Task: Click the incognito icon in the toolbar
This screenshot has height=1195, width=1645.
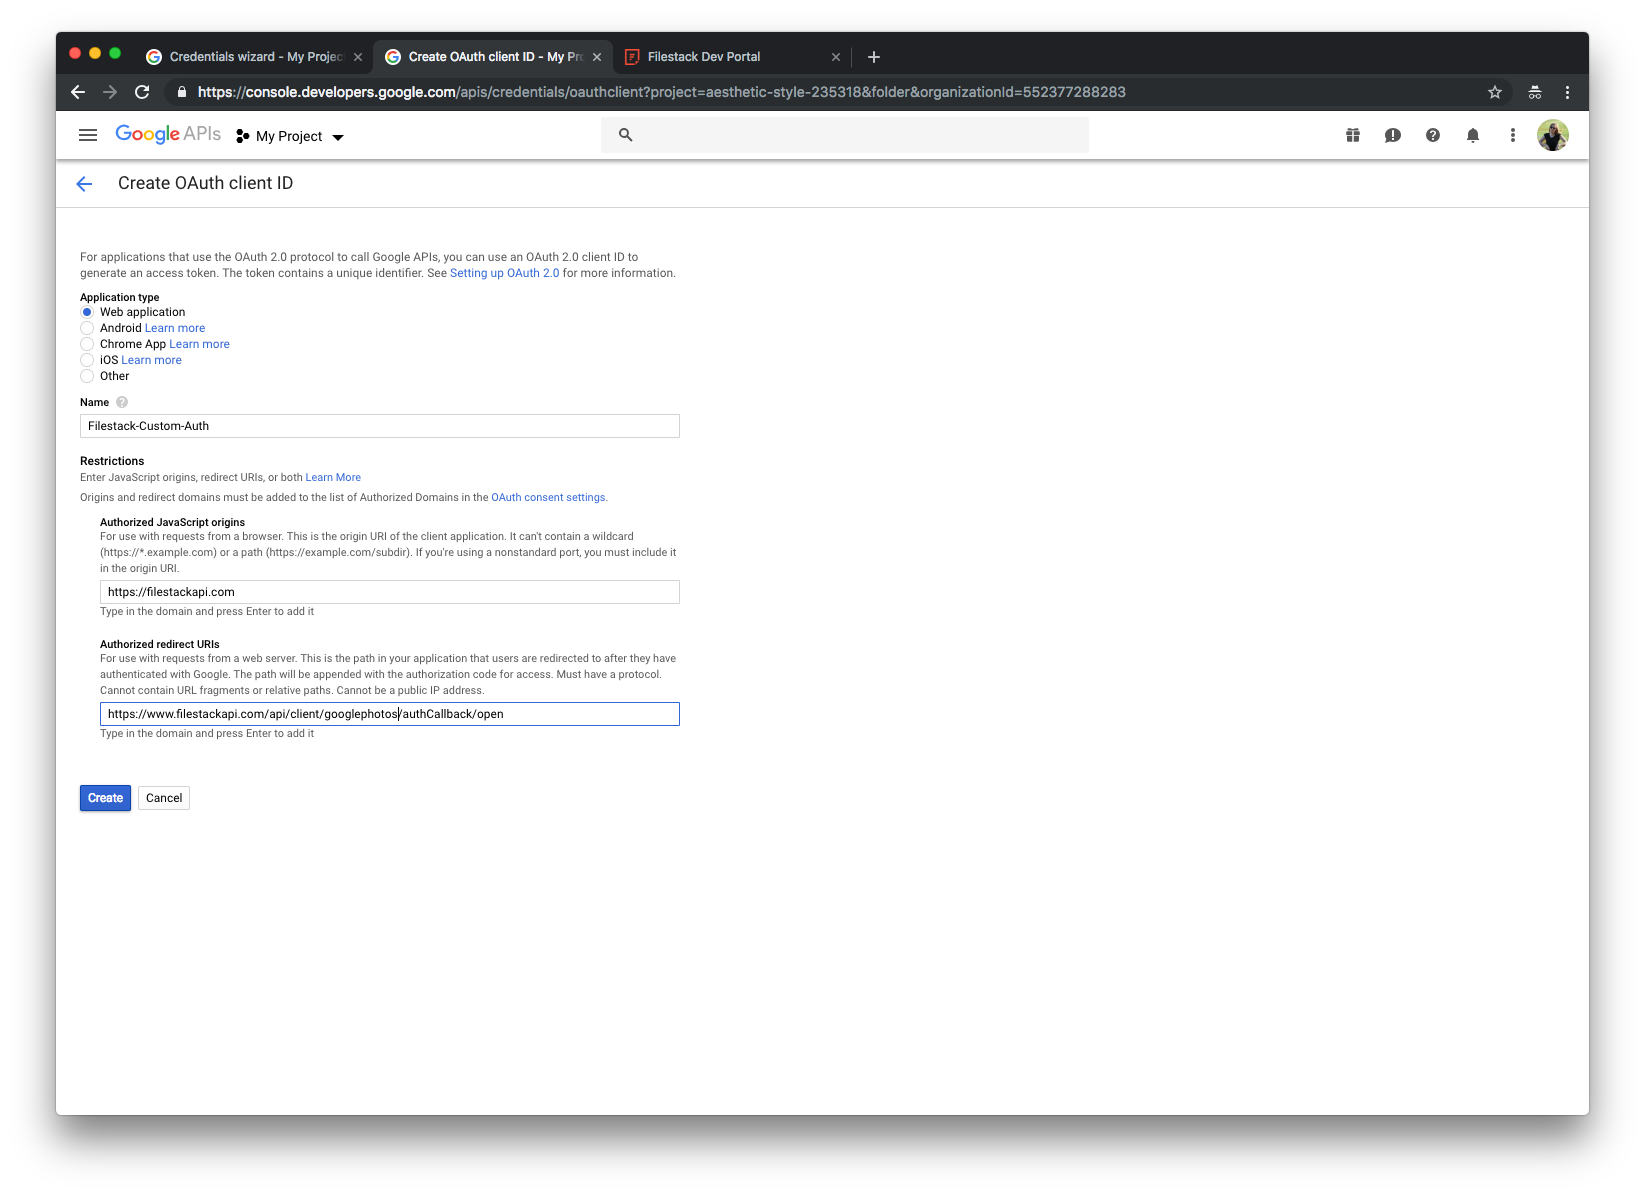Action: coord(1535,92)
